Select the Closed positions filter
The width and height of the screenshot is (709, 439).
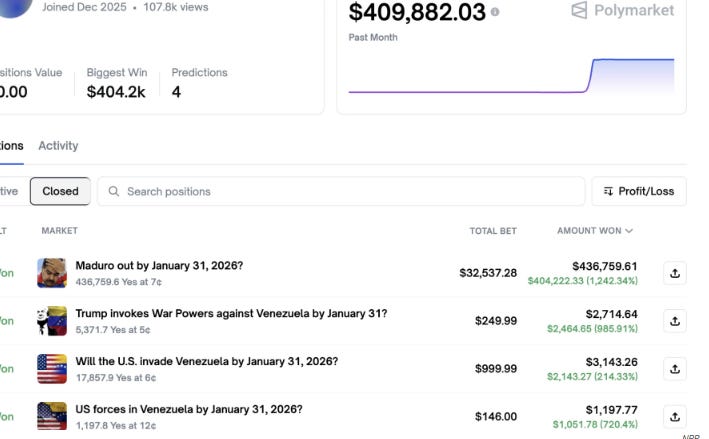pyautogui.click(x=60, y=191)
